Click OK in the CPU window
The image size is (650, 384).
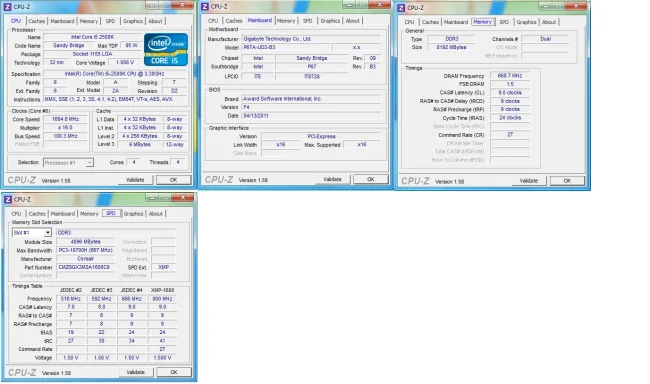(x=174, y=180)
